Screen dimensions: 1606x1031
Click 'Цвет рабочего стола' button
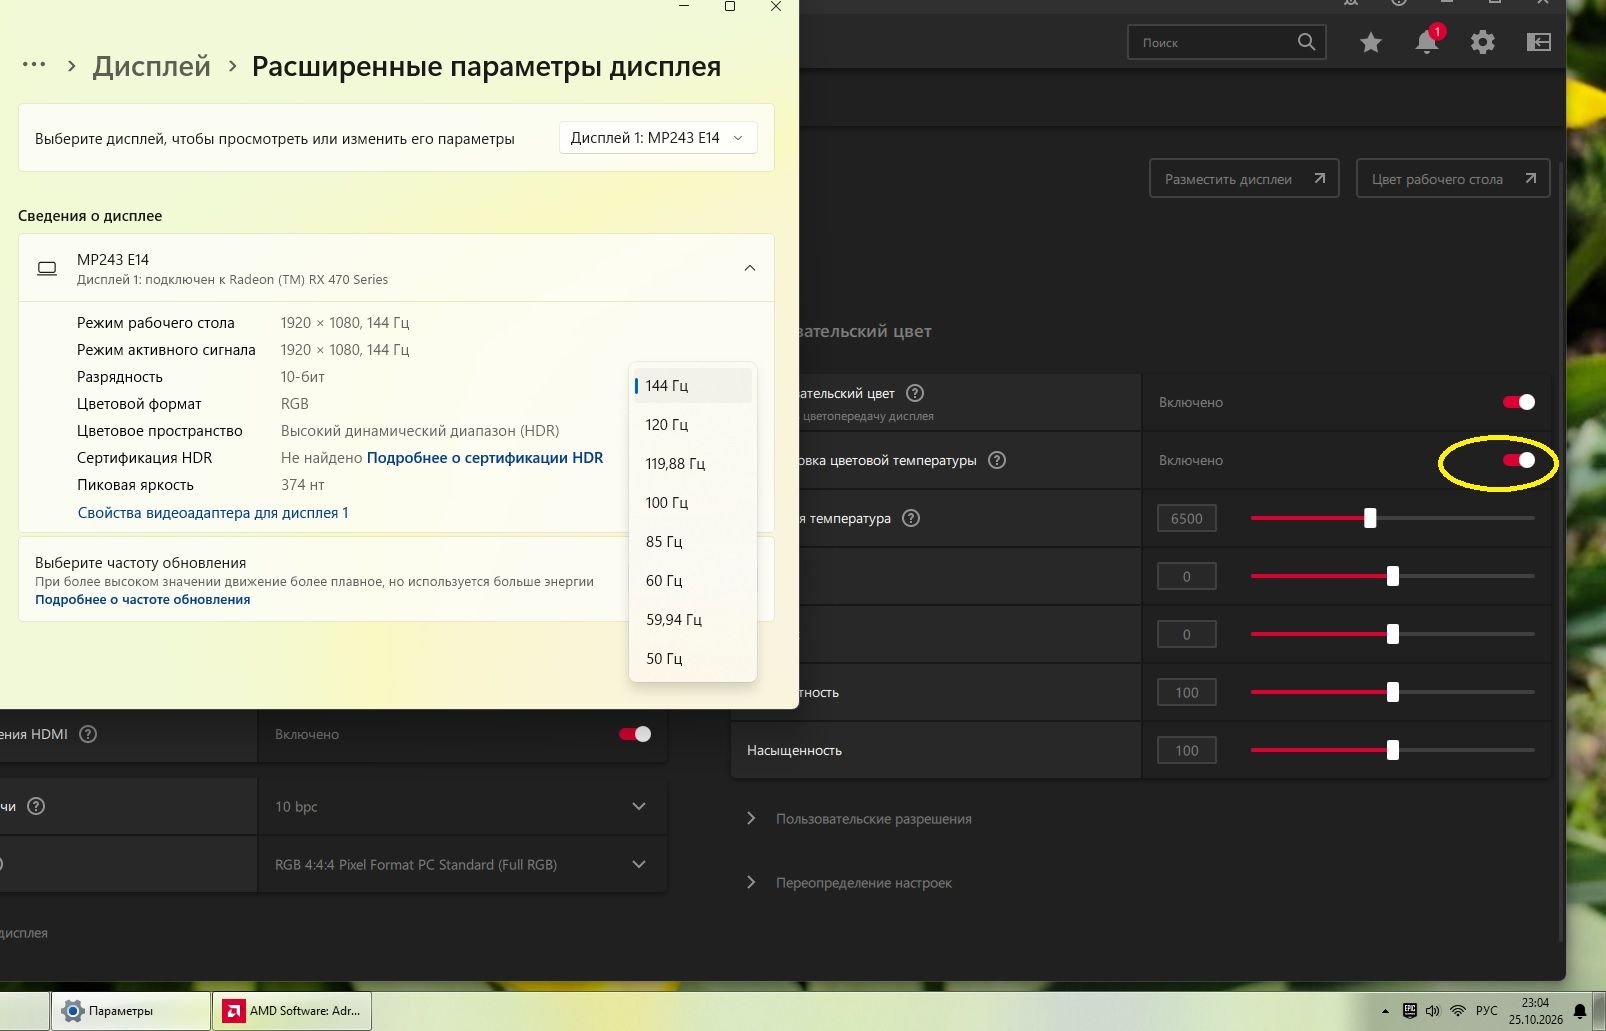1453,179
